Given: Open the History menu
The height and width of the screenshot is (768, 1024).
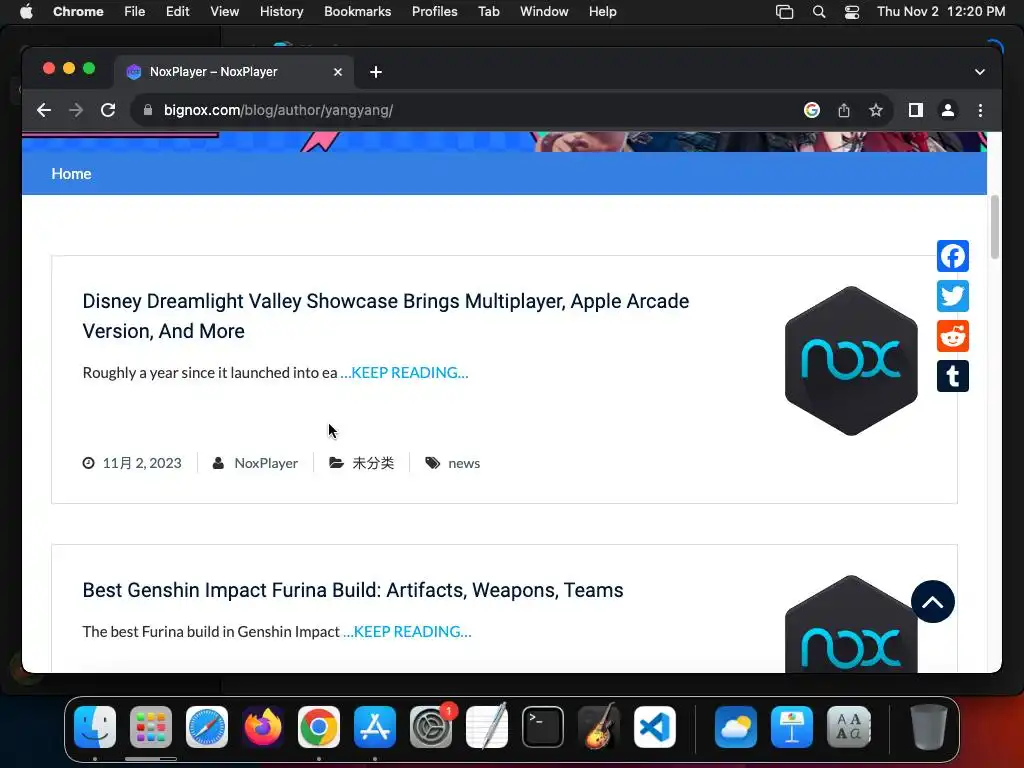Looking at the screenshot, I should tap(281, 12).
